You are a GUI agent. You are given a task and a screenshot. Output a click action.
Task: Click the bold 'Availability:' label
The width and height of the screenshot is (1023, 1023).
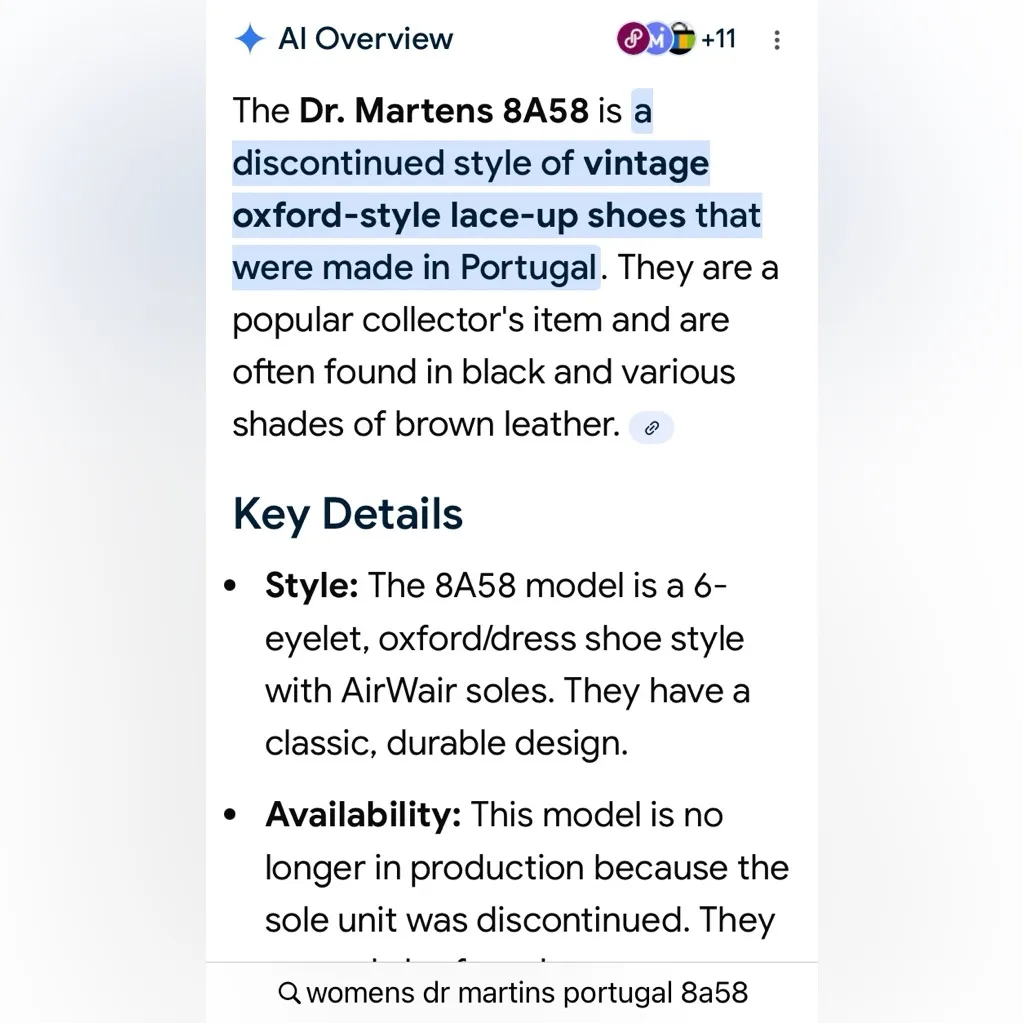click(363, 815)
